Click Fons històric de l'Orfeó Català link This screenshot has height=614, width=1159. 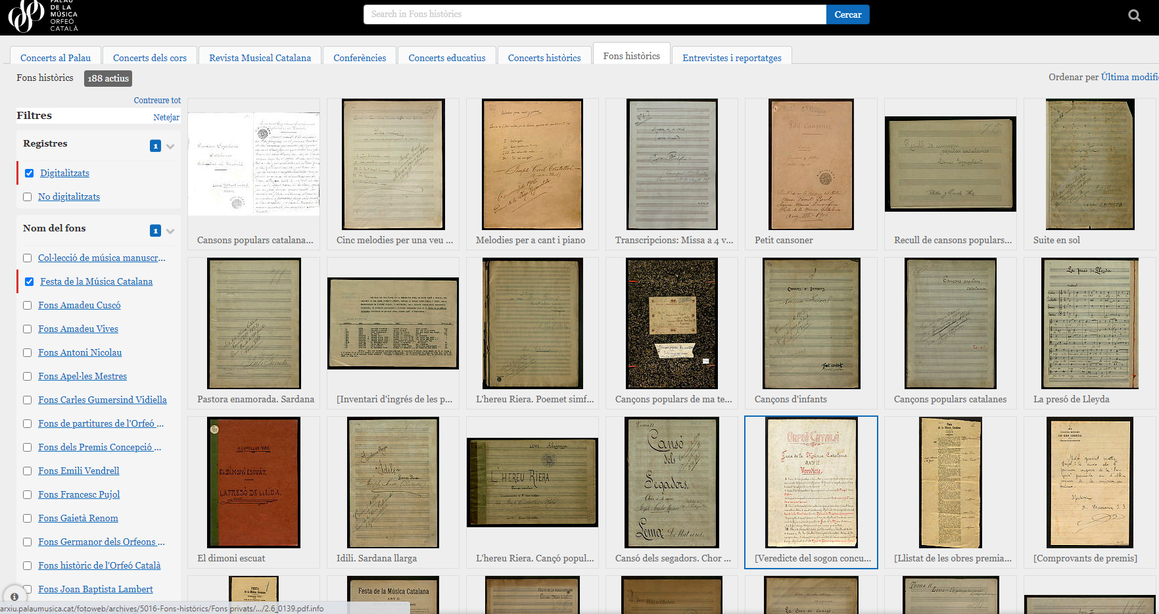100,565
